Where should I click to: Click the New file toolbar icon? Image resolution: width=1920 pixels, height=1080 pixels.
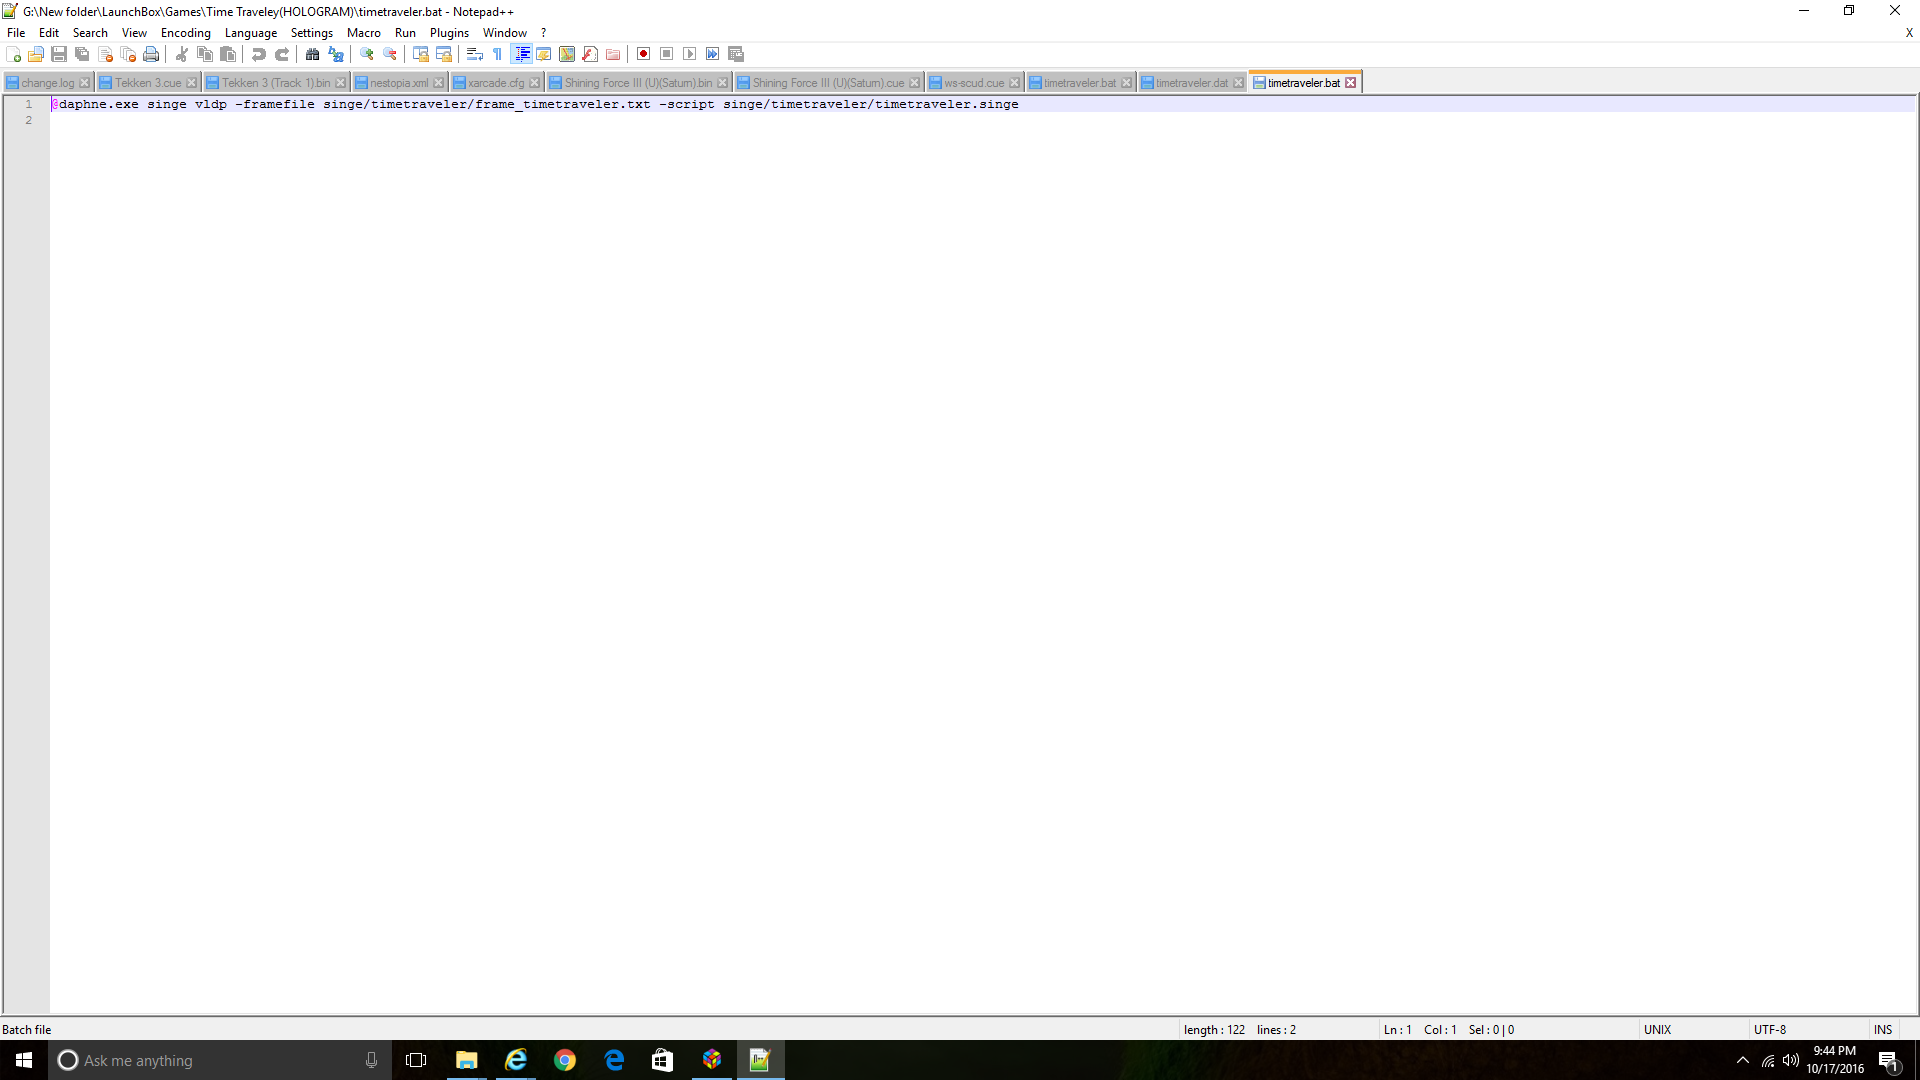[x=13, y=54]
